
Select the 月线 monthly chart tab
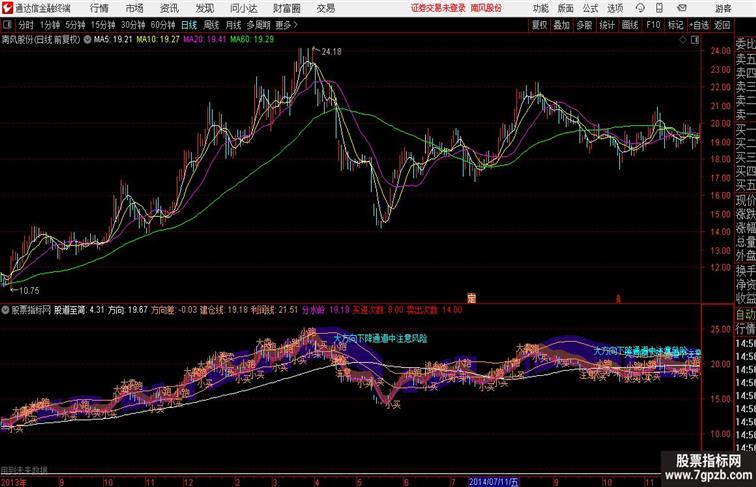(x=233, y=25)
